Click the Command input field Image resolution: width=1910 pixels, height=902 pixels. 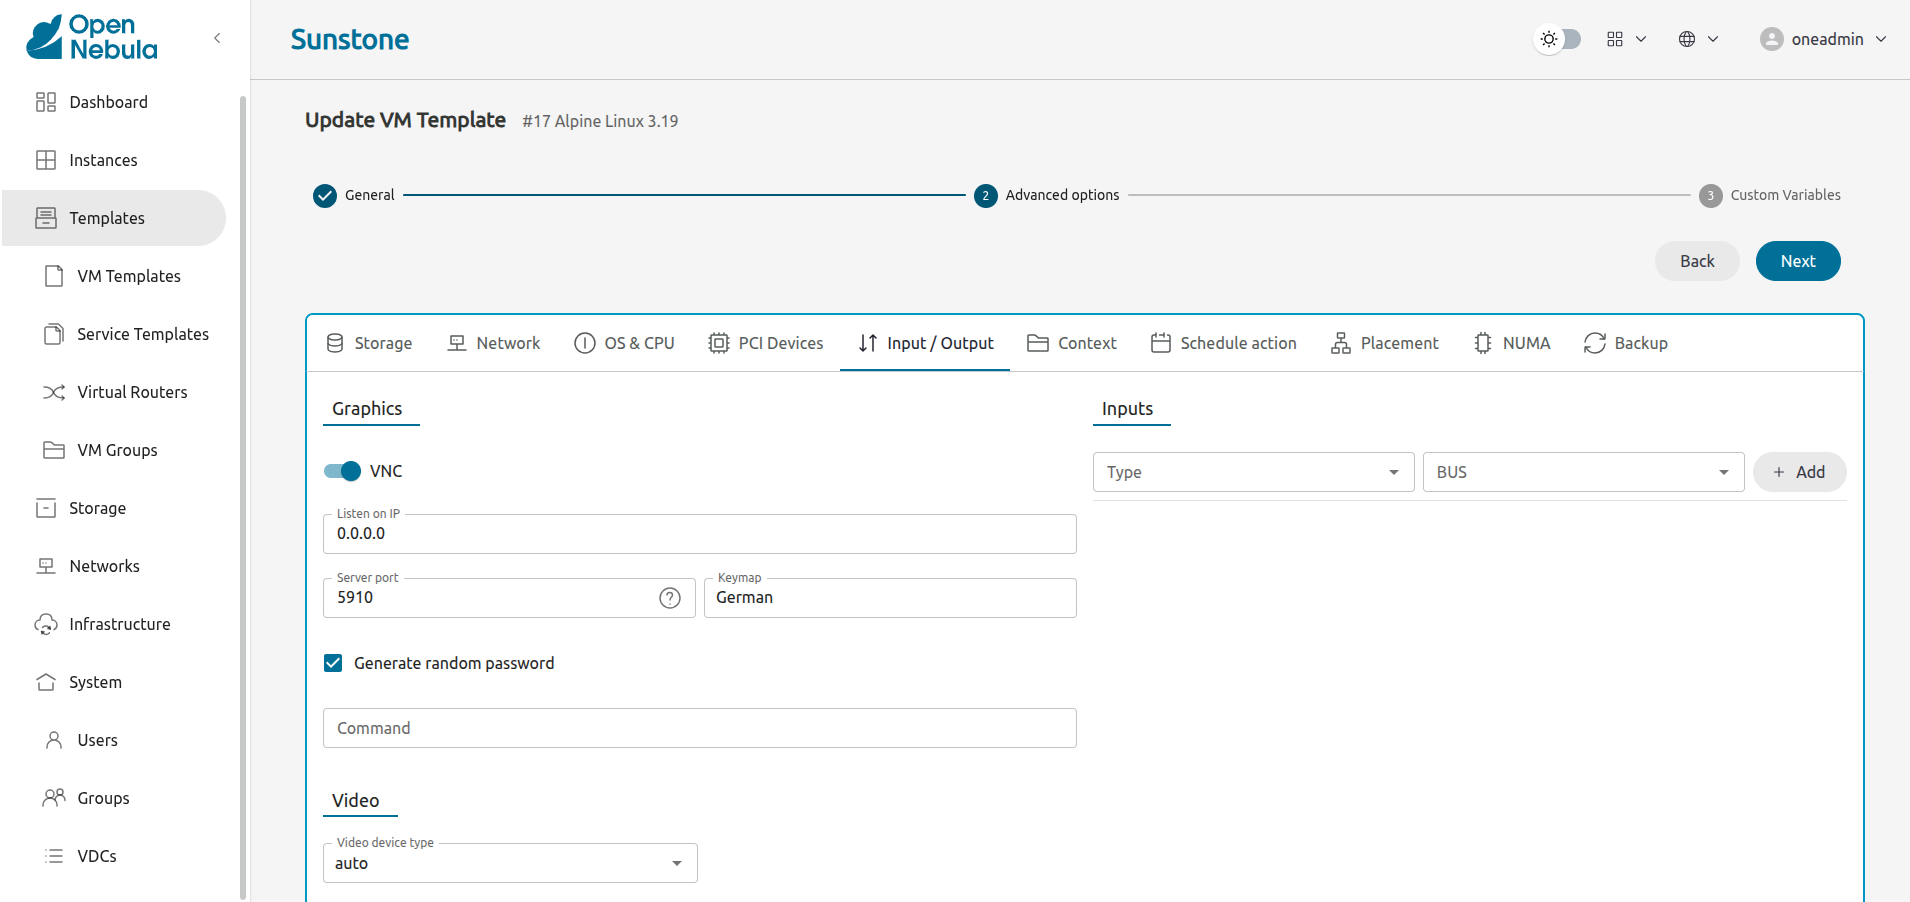pos(699,728)
